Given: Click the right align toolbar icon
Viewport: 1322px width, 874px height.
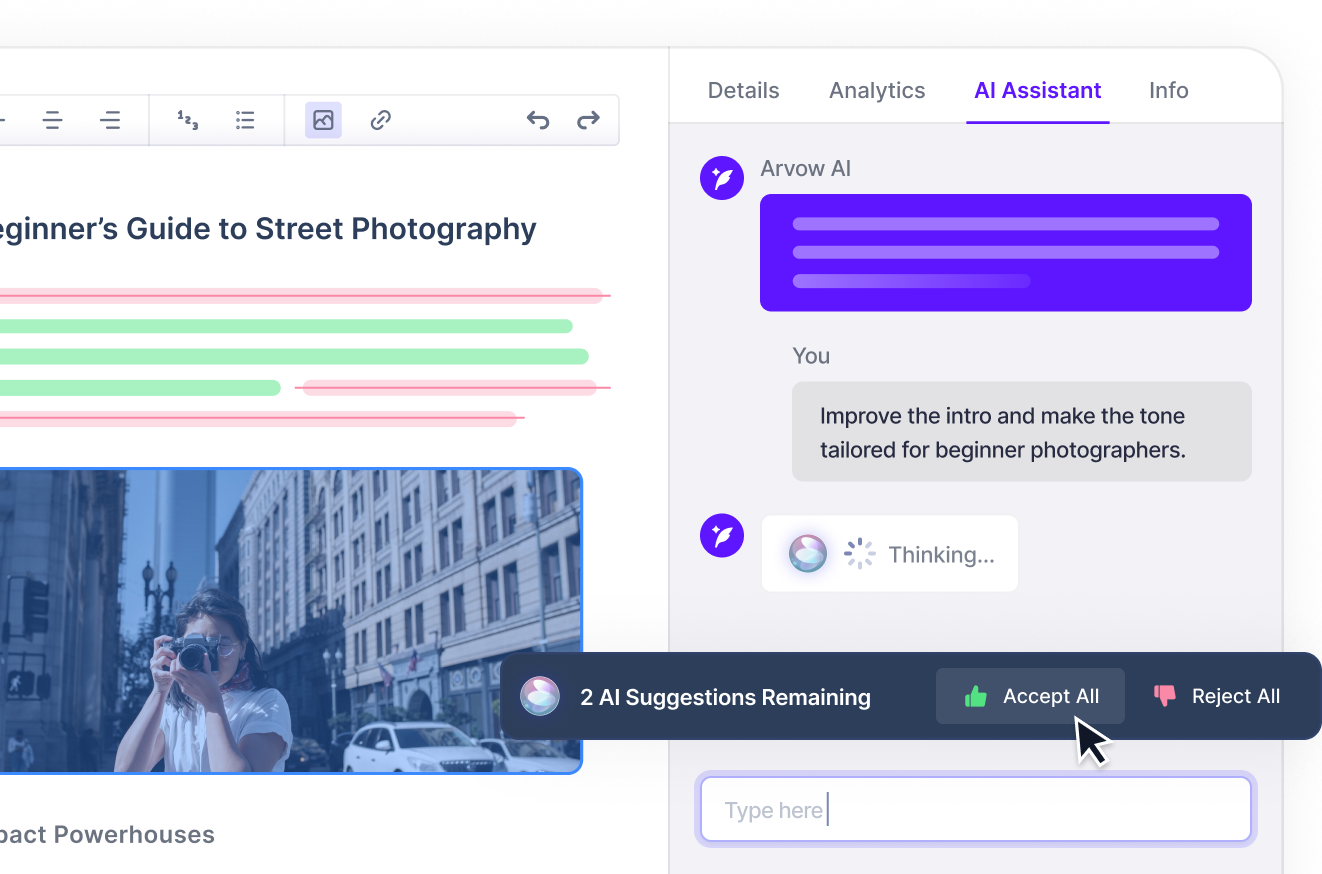Looking at the screenshot, I should pyautogui.click(x=110, y=120).
